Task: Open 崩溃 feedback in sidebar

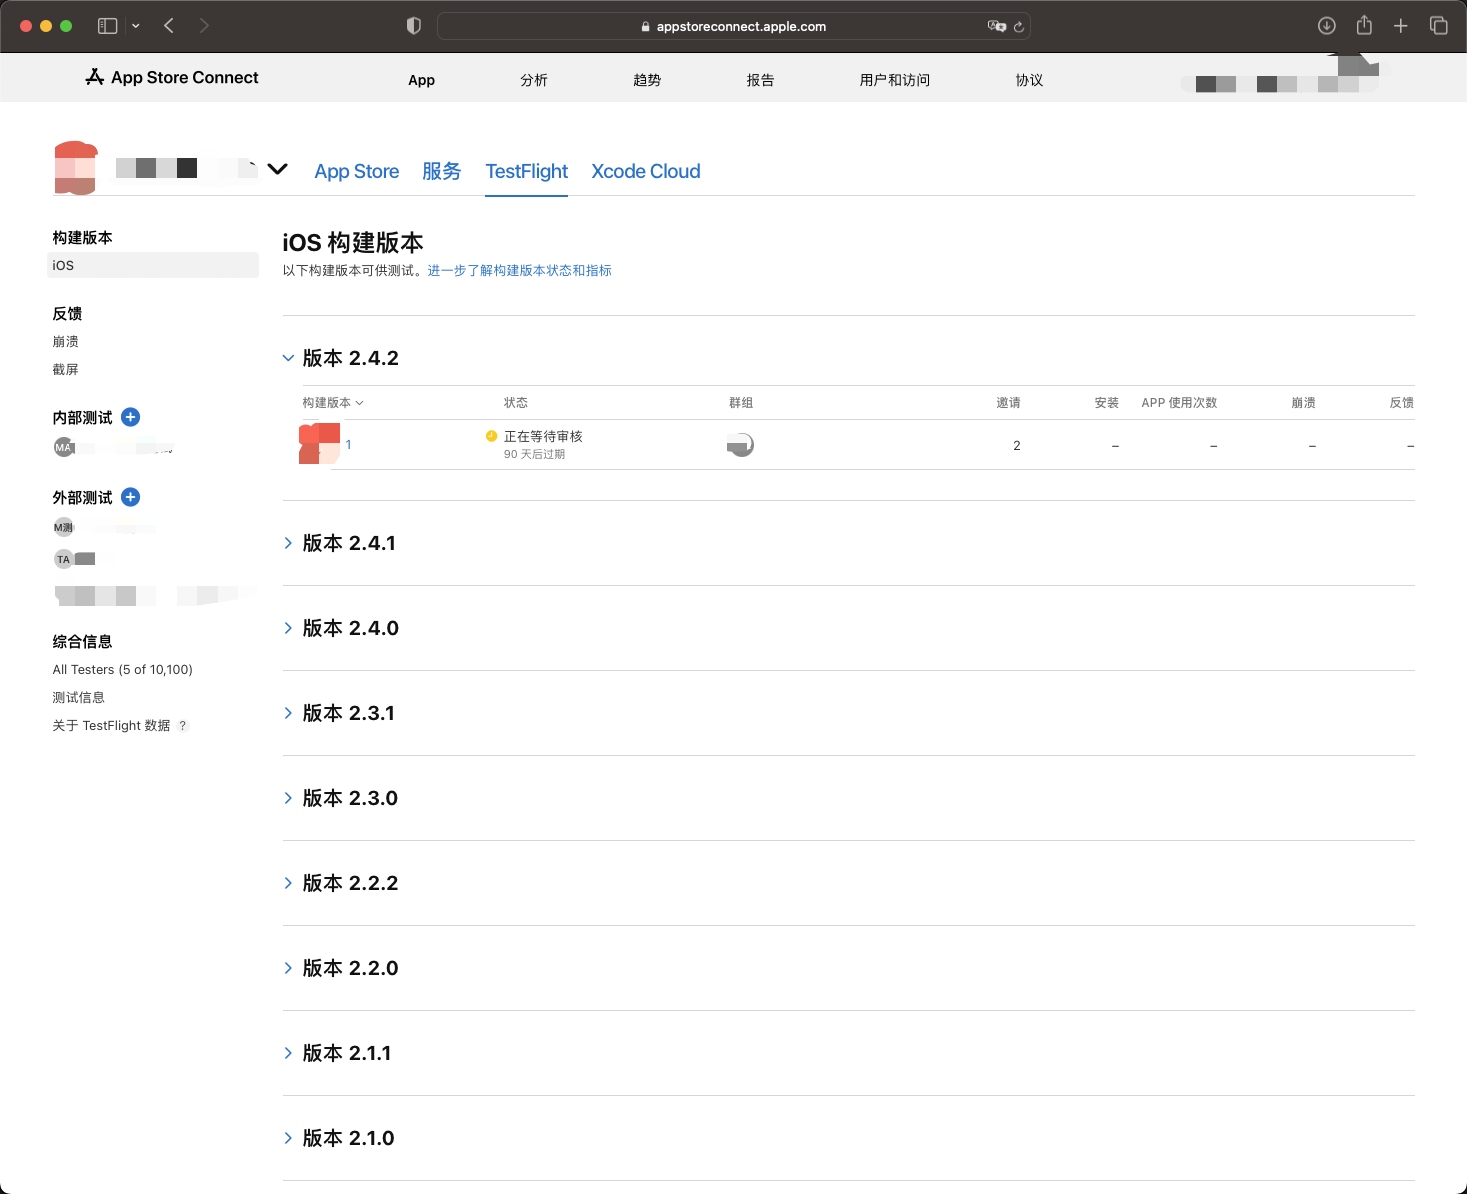Action: pos(65,342)
